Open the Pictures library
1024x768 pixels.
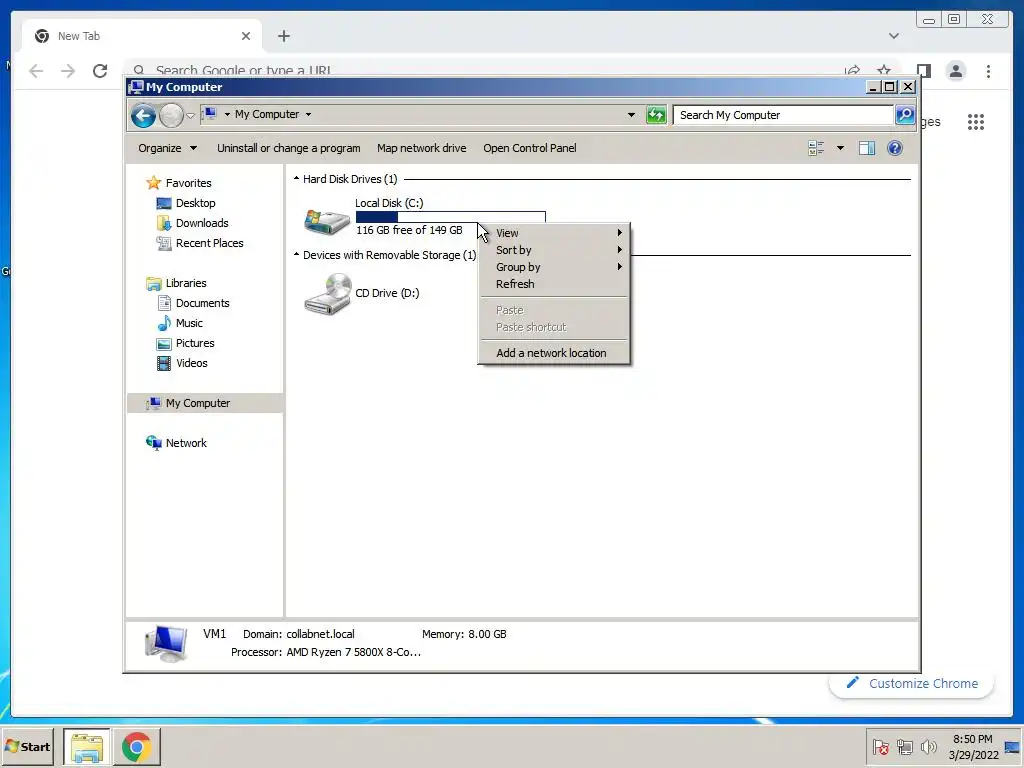tap(195, 343)
